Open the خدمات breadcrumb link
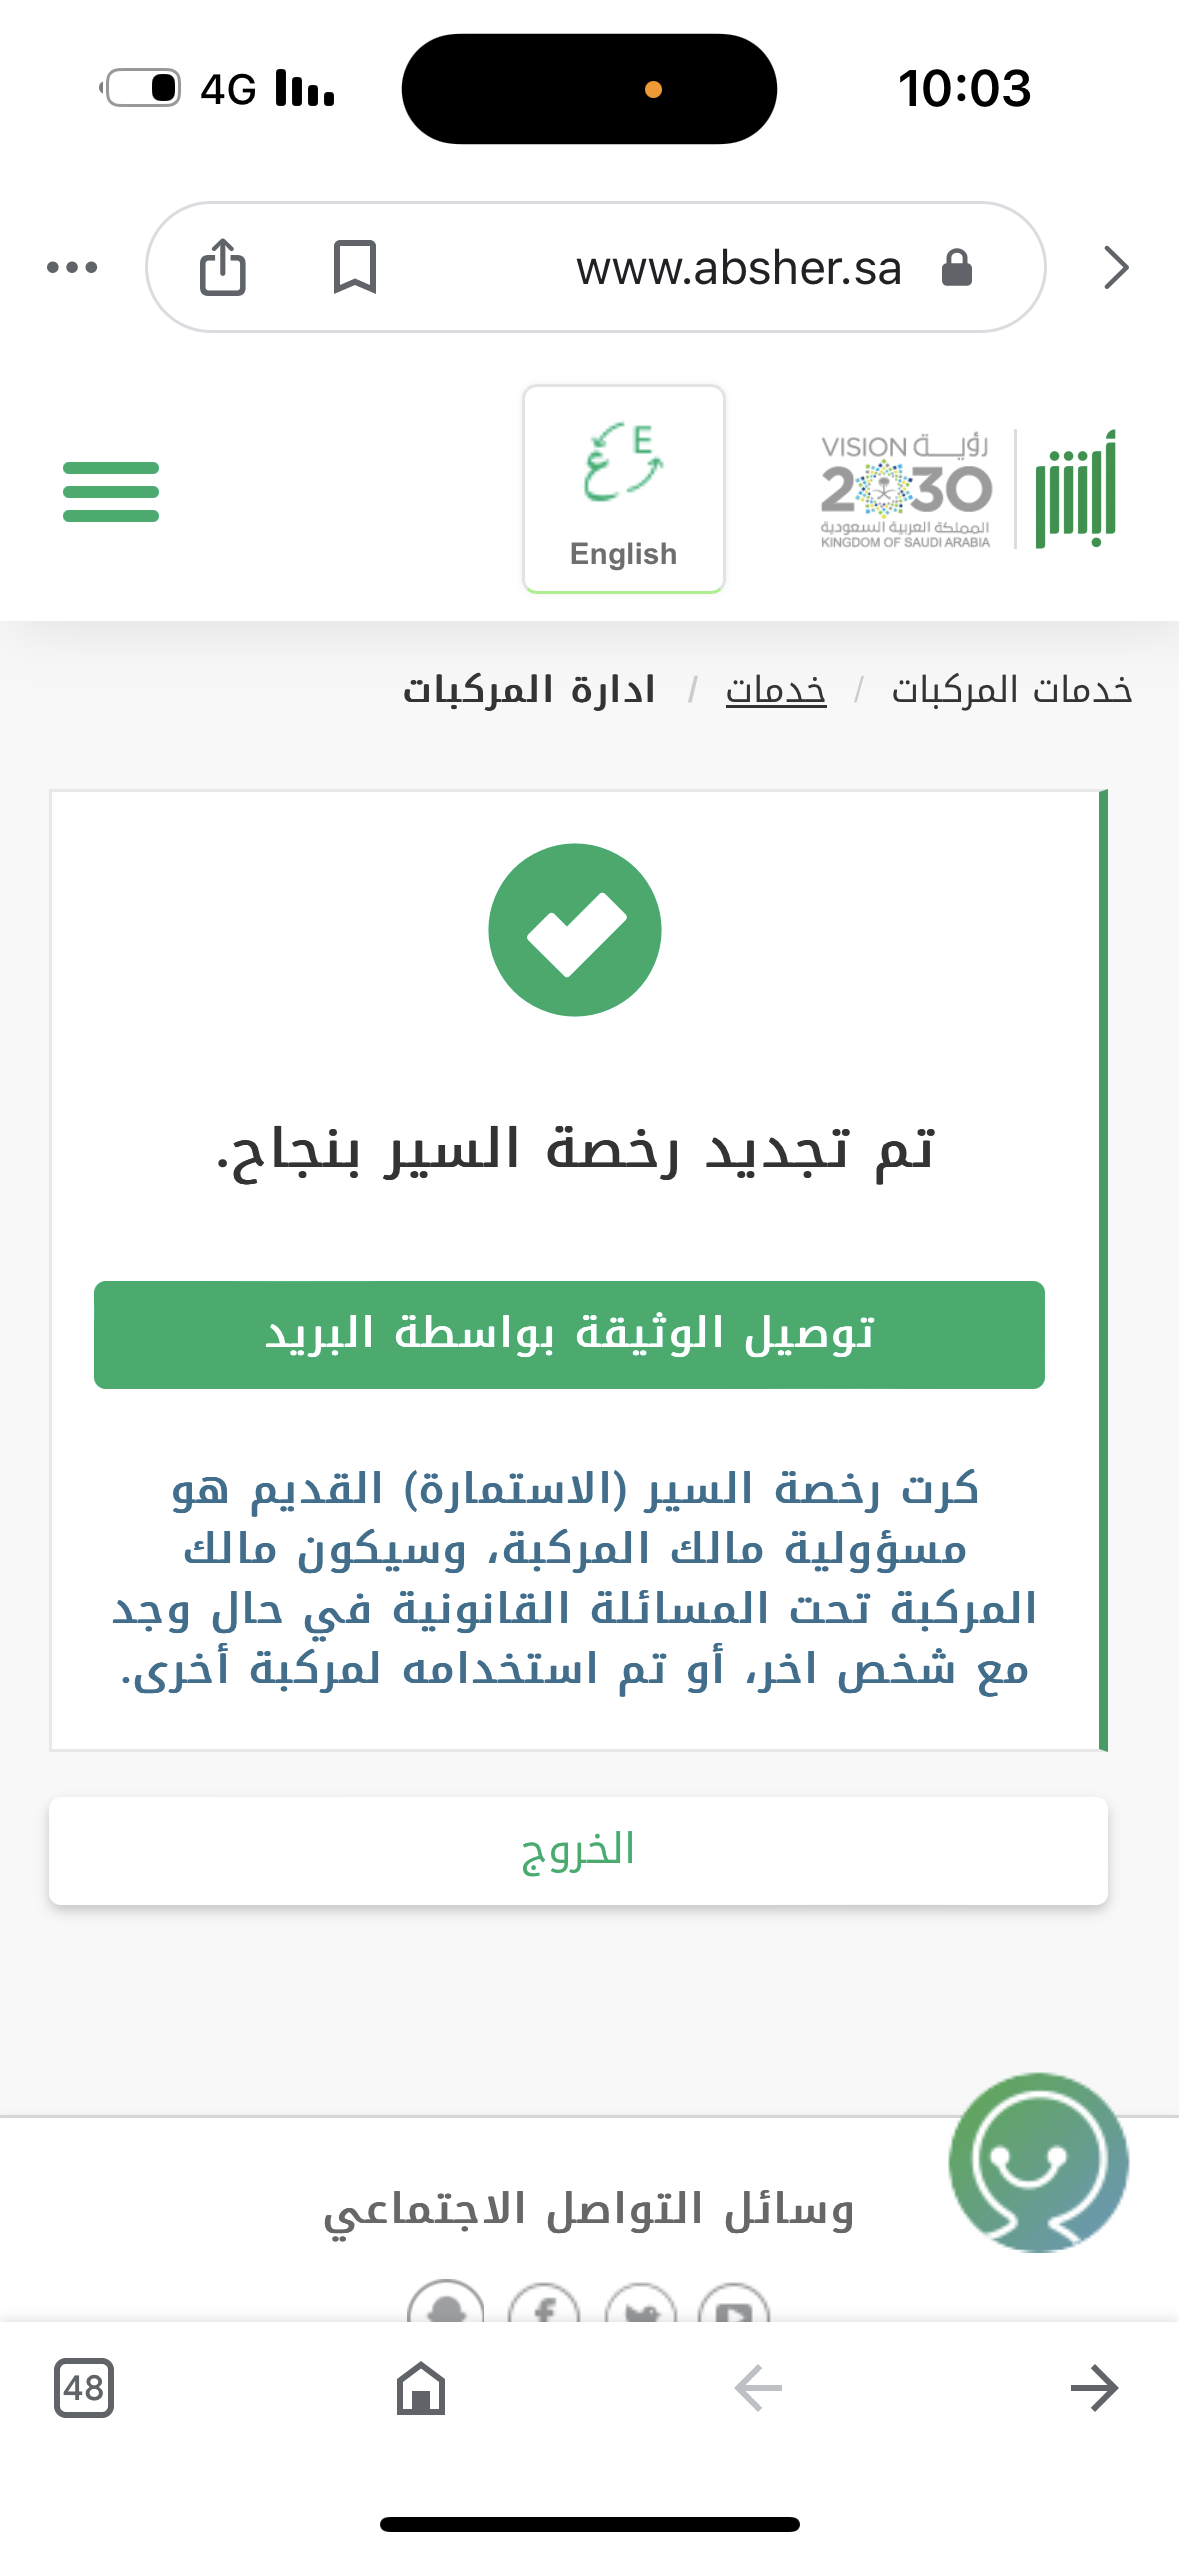This screenshot has height=2556, width=1179. [775, 690]
